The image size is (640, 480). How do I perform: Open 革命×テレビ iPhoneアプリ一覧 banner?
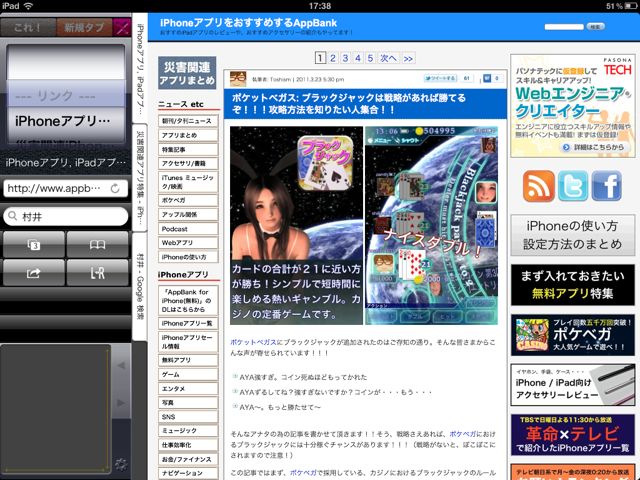(x=573, y=435)
